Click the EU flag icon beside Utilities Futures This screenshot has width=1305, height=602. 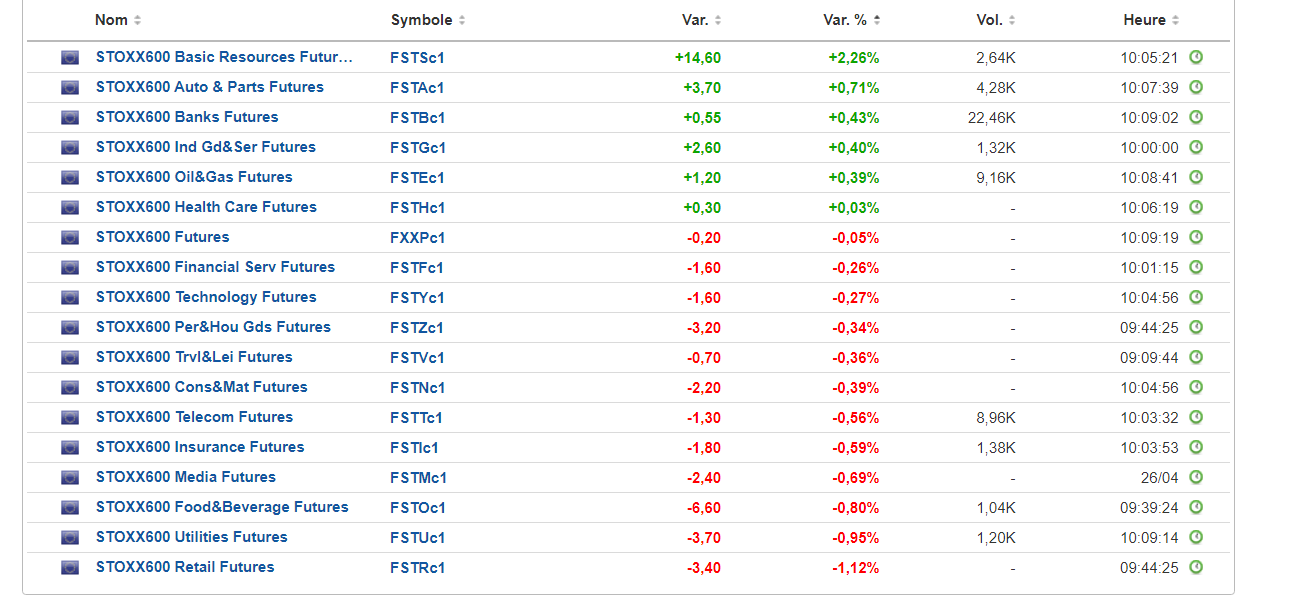click(70, 538)
